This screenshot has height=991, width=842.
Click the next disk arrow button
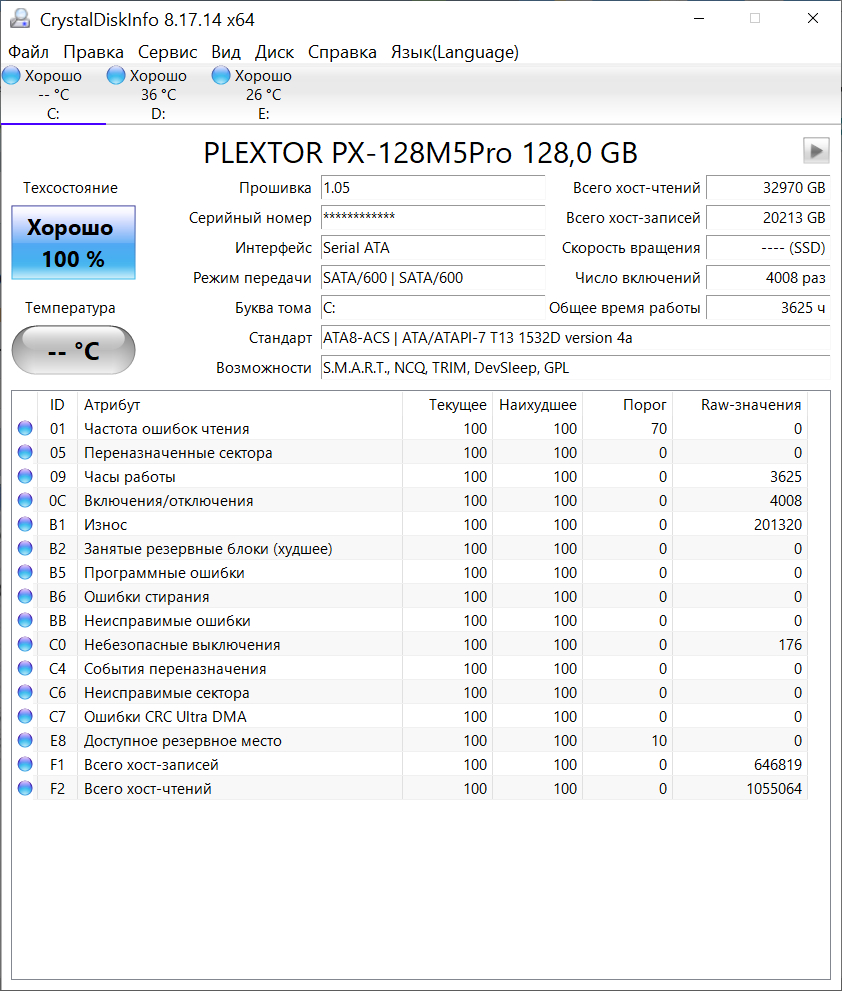coord(816,151)
